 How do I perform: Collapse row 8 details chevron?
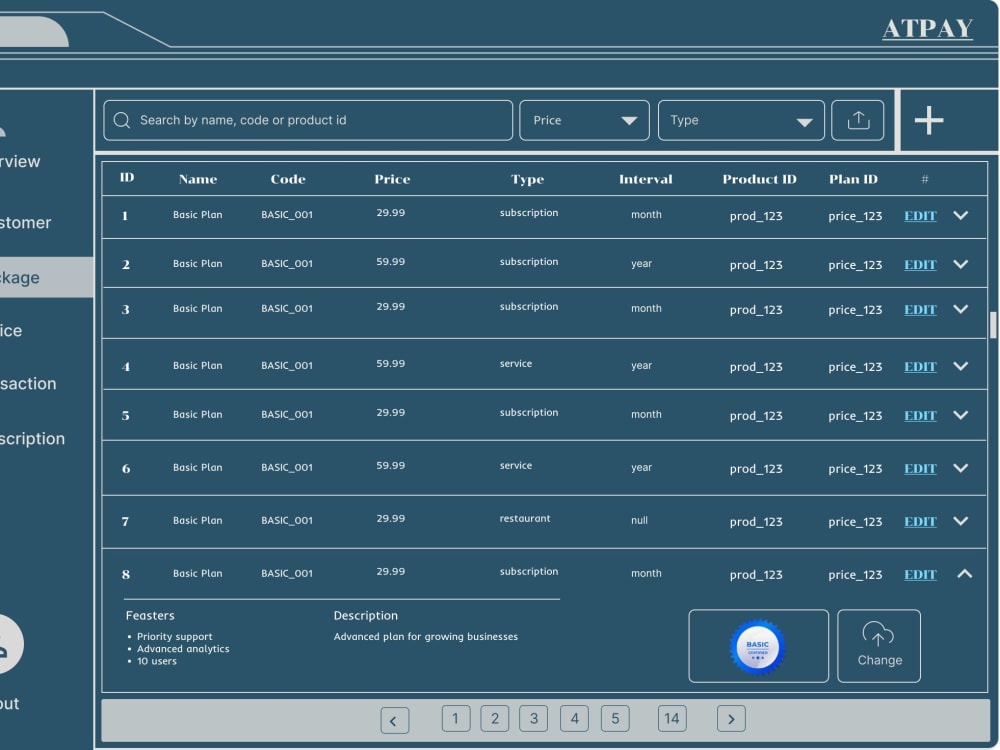tap(964, 574)
